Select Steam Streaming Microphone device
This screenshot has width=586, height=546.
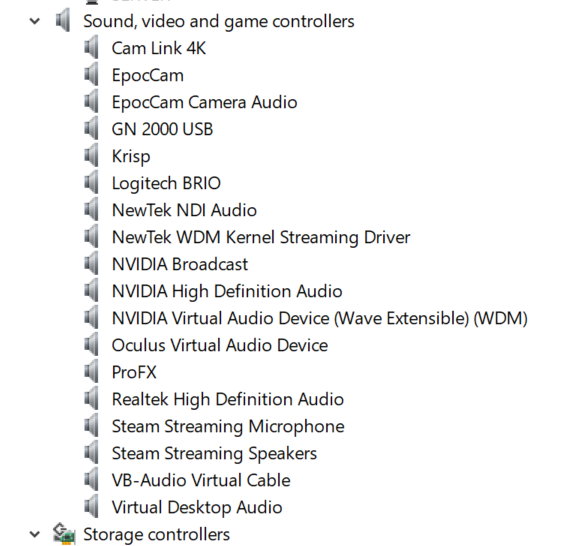click(x=228, y=427)
